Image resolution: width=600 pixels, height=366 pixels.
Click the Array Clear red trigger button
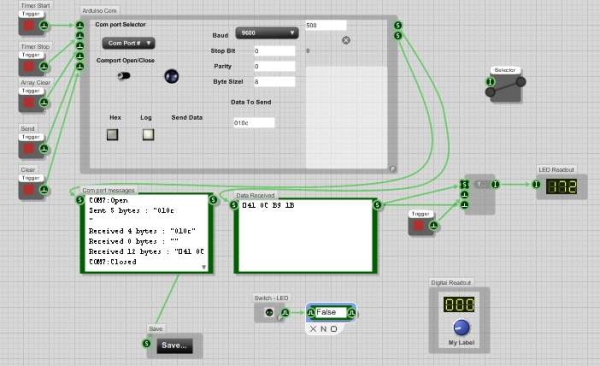pyautogui.click(x=28, y=103)
